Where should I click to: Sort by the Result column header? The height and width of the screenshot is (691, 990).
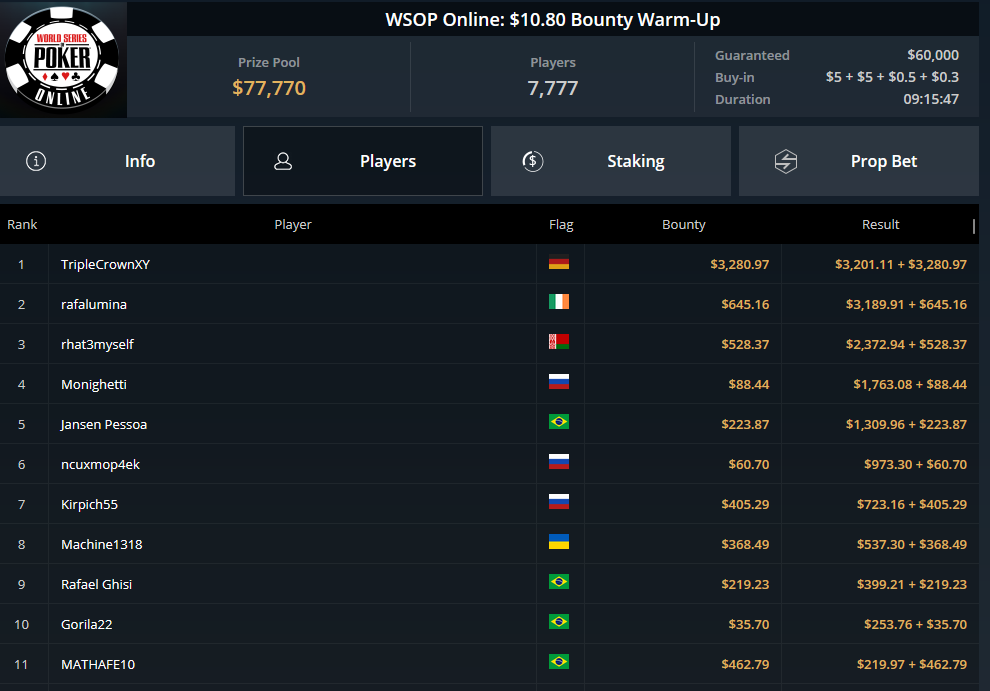[x=881, y=225]
